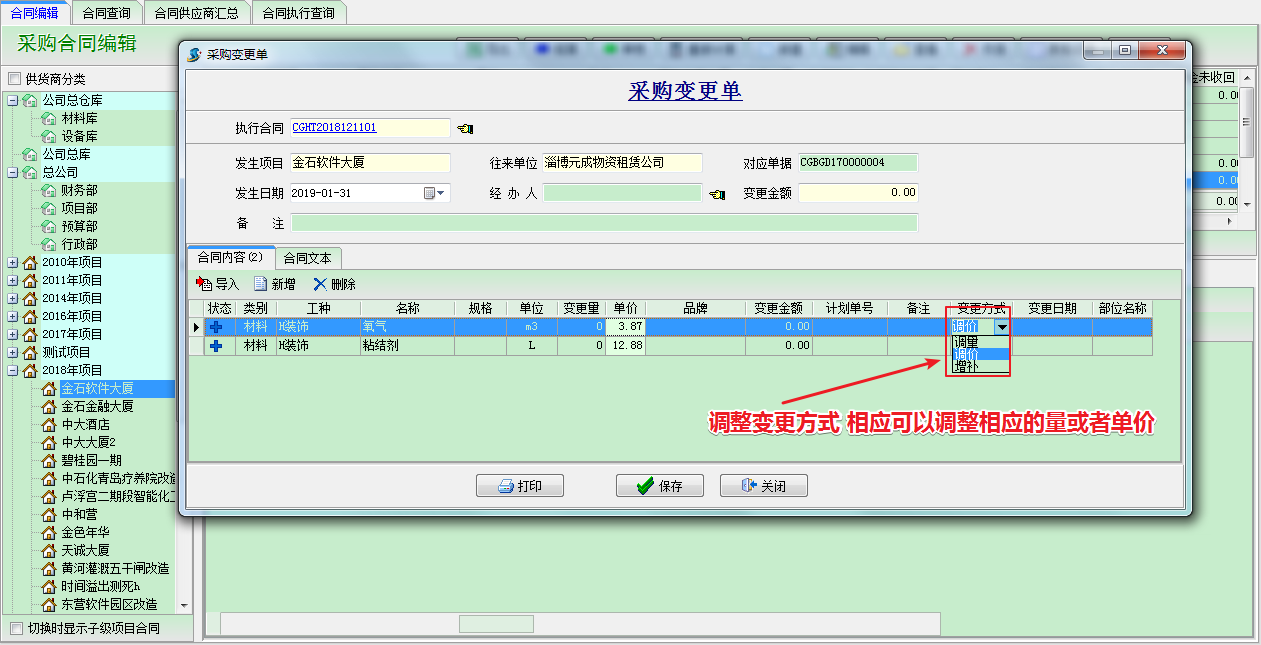
Task: Click the 单价 cell showing 3.87
Action: [626, 327]
